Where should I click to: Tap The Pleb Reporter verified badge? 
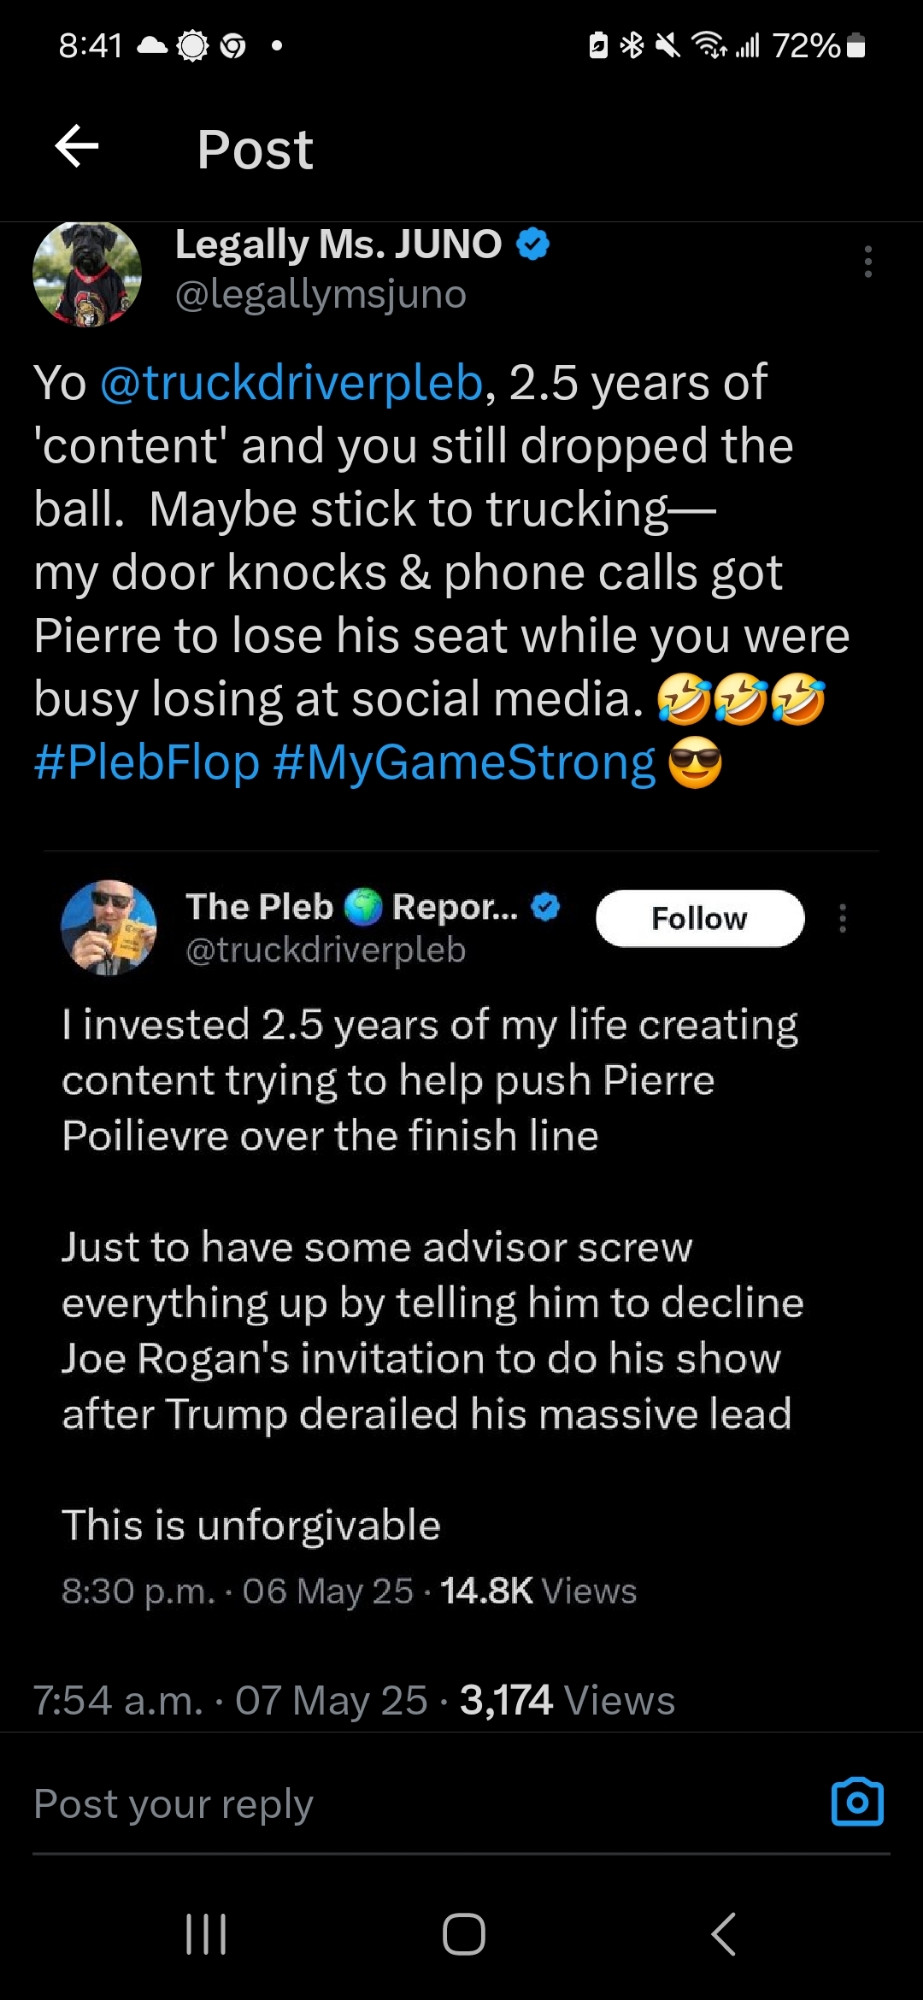point(545,907)
